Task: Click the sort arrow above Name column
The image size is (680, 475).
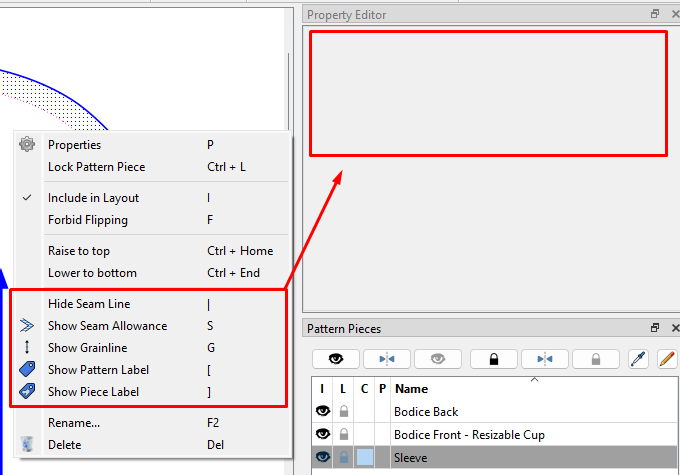Action: click(533, 380)
